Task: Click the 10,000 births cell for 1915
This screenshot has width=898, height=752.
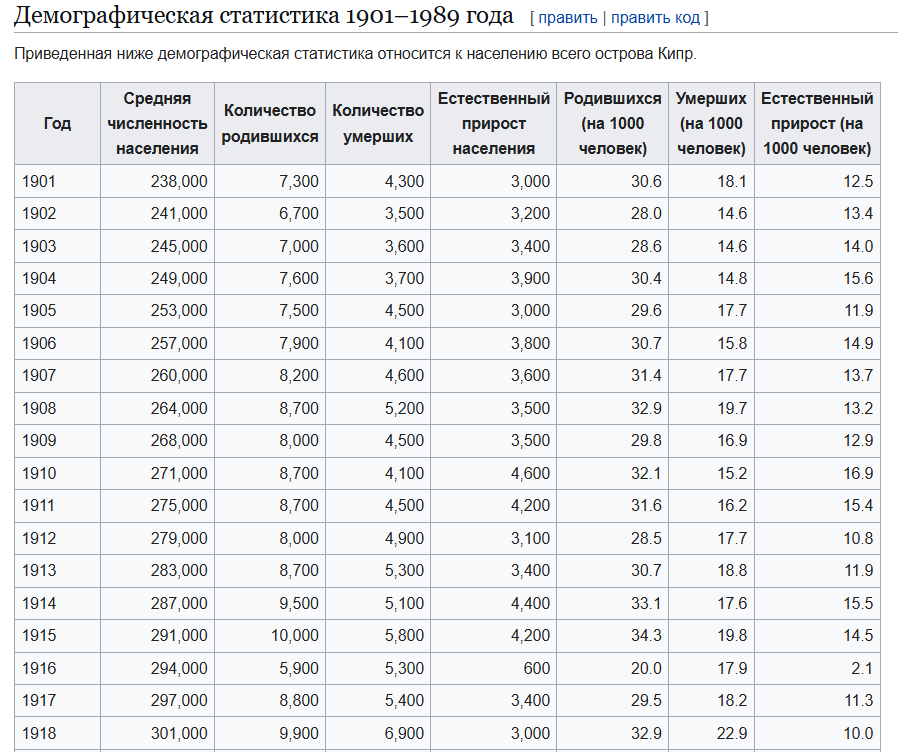Action: (x=270, y=636)
